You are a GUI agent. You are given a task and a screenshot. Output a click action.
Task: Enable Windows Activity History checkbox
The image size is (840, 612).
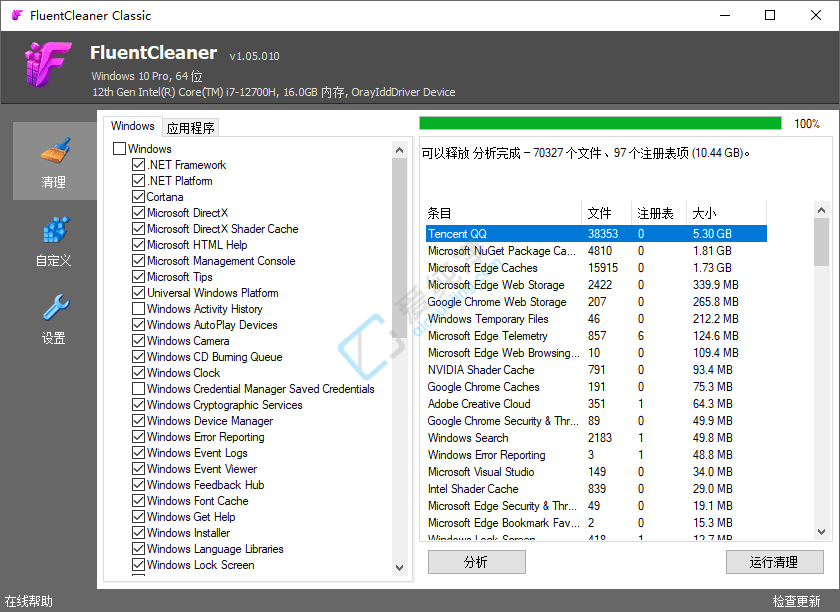(x=138, y=309)
